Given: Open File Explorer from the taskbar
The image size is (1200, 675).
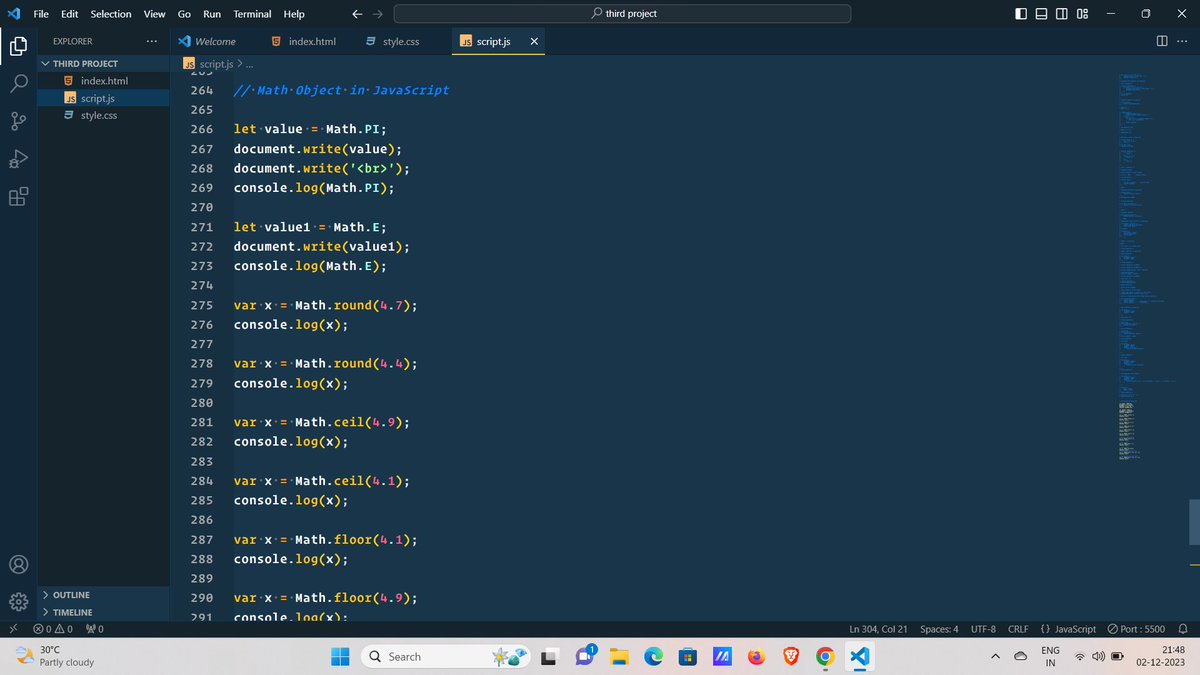Looking at the screenshot, I should tap(618, 656).
